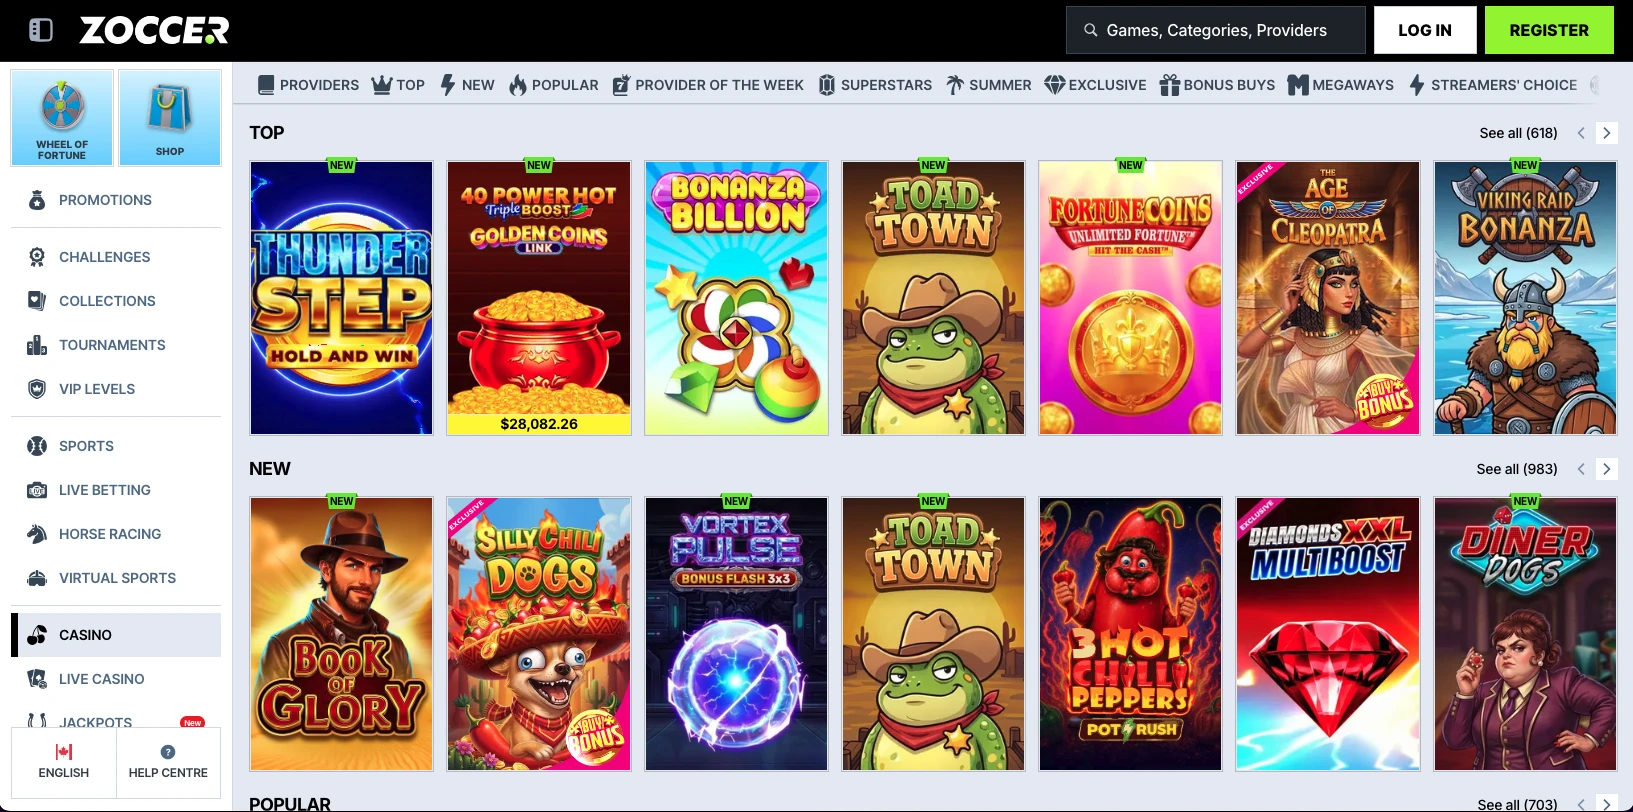Click the Promotions gift icon
The width and height of the screenshot is (1633, 812).
(x=37, y=200)
